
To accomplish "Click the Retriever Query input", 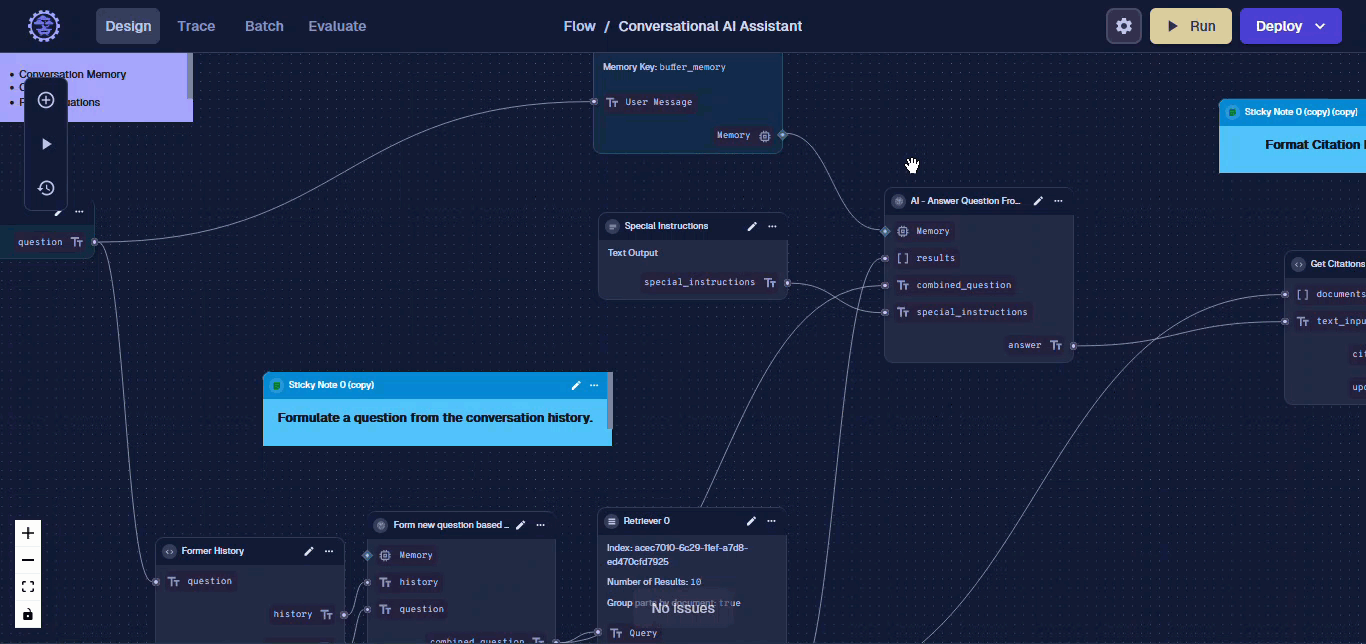I will 598,632.
